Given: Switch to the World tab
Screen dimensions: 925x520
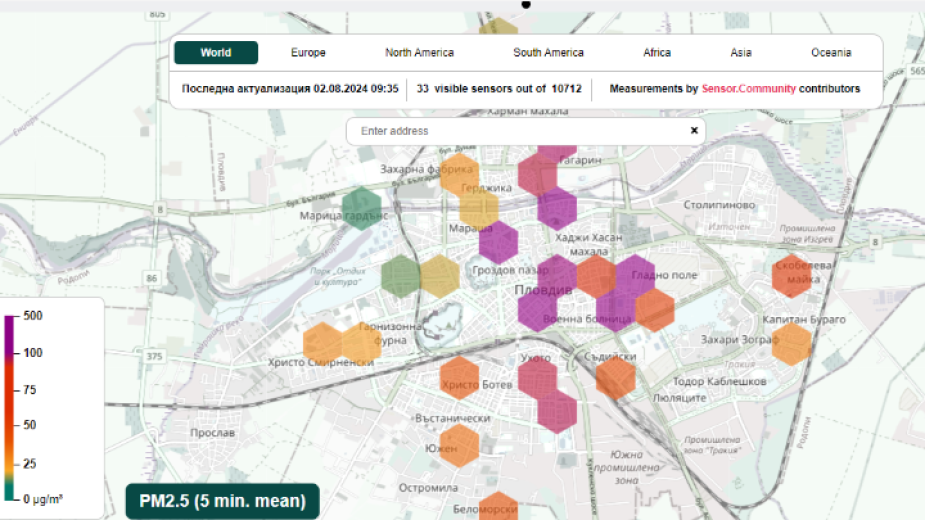Looking at the screenshot, I should tap(215, 53).
